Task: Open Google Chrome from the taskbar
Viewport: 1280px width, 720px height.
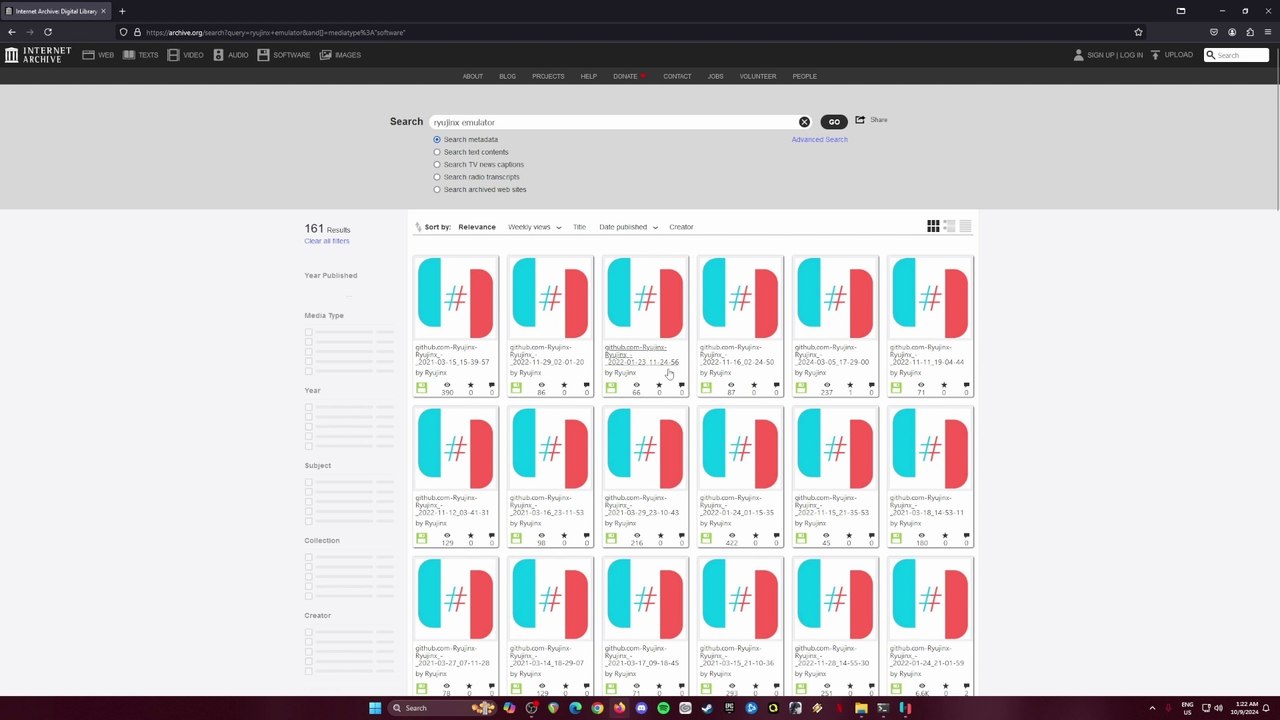Action: click(597, 708)
